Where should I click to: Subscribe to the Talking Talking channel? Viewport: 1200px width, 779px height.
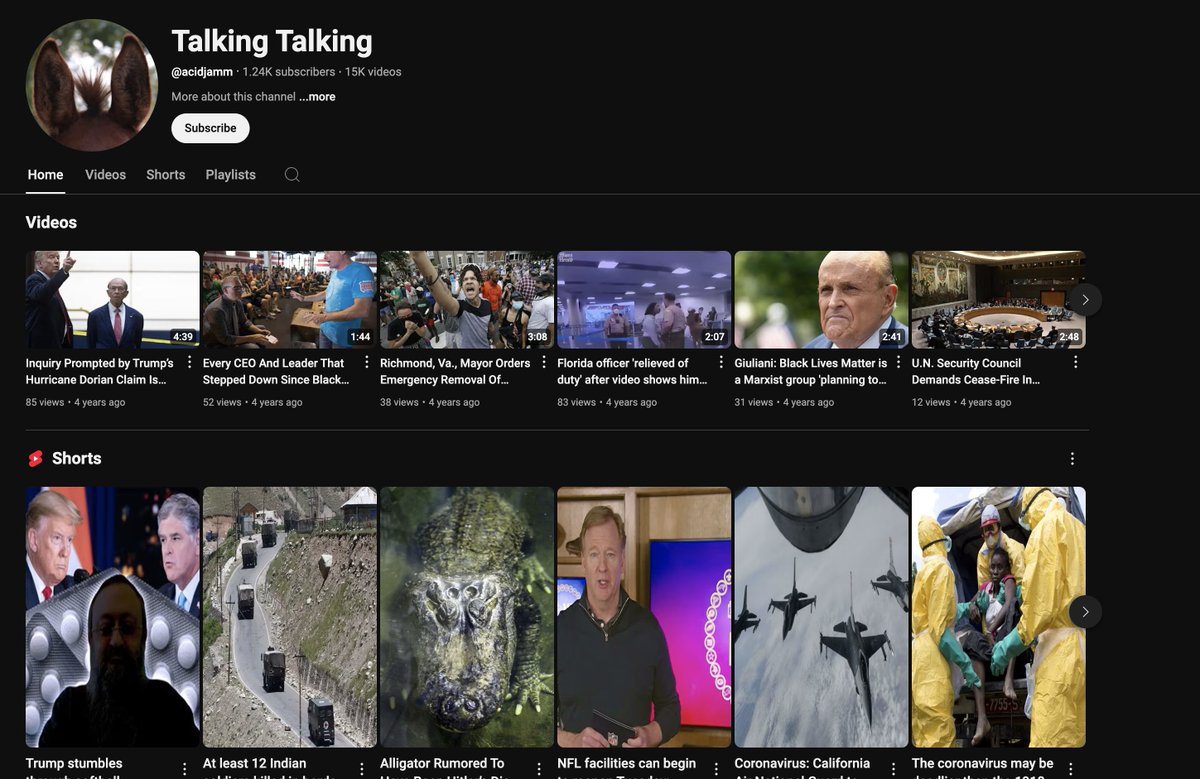pyautogui.click(x=210, y=128)
